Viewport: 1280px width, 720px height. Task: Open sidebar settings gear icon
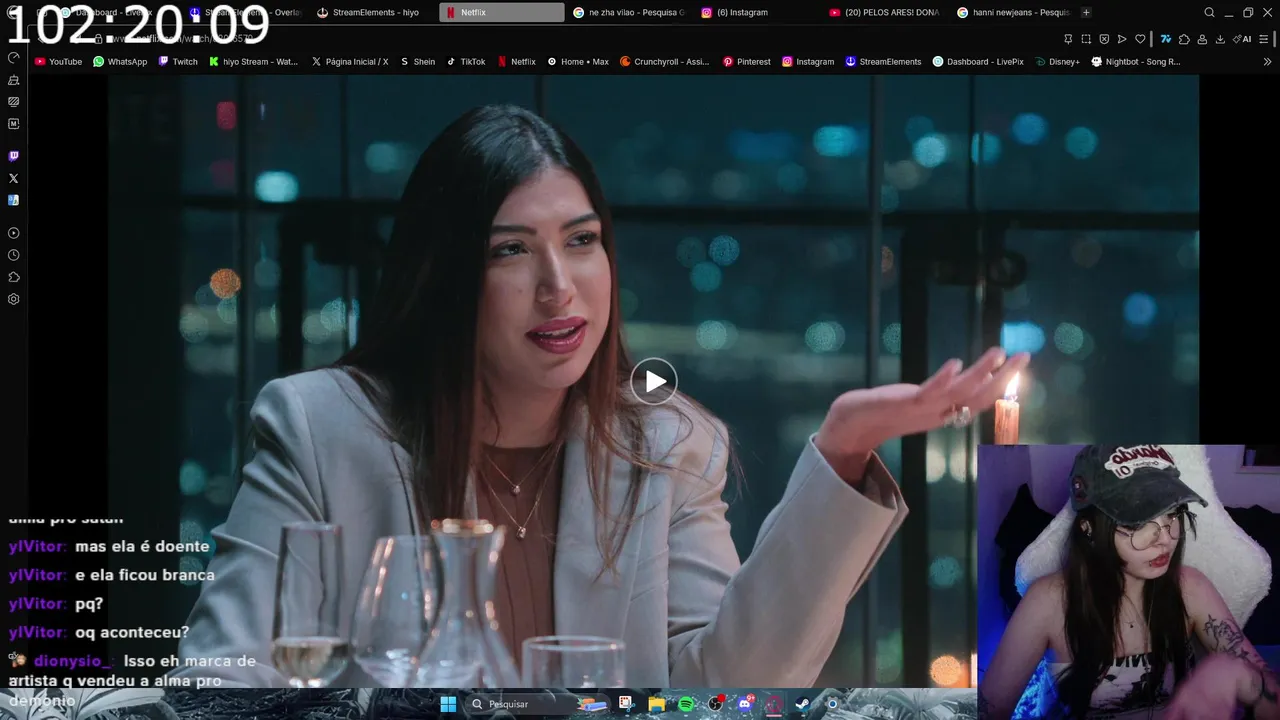(x=13, y=299)
